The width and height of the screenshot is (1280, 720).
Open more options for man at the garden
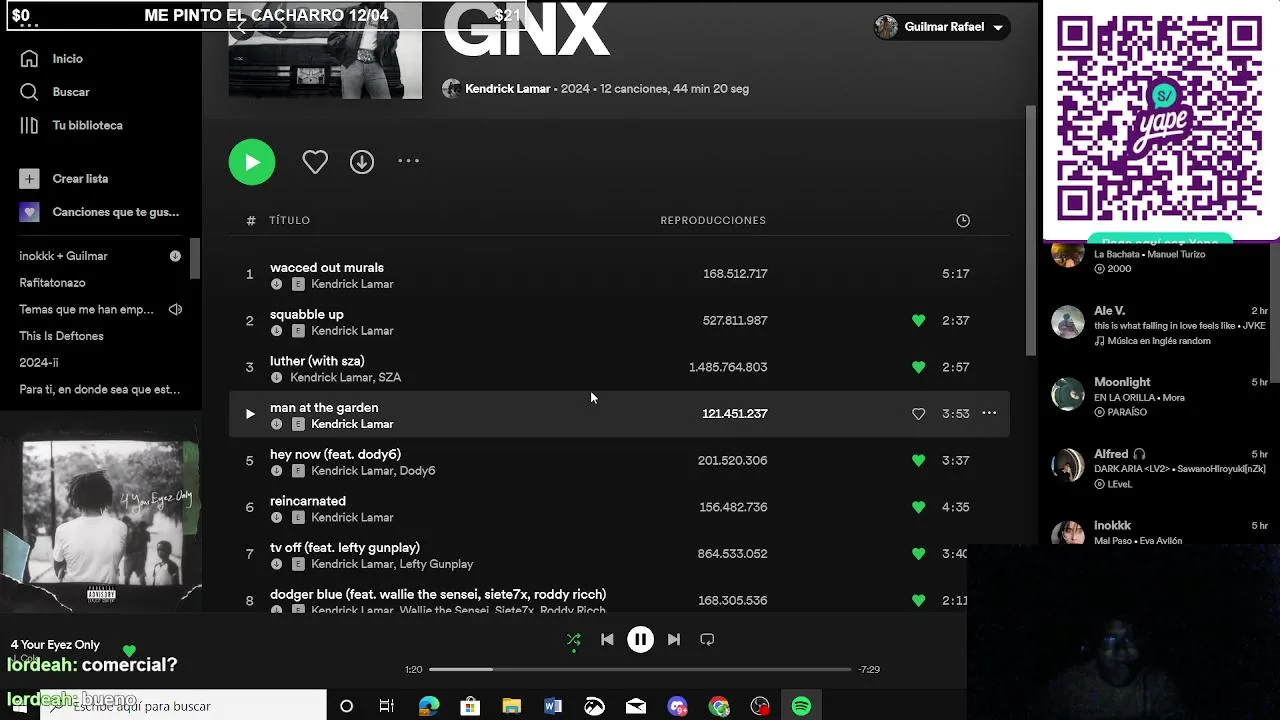[x=989, y=413]
